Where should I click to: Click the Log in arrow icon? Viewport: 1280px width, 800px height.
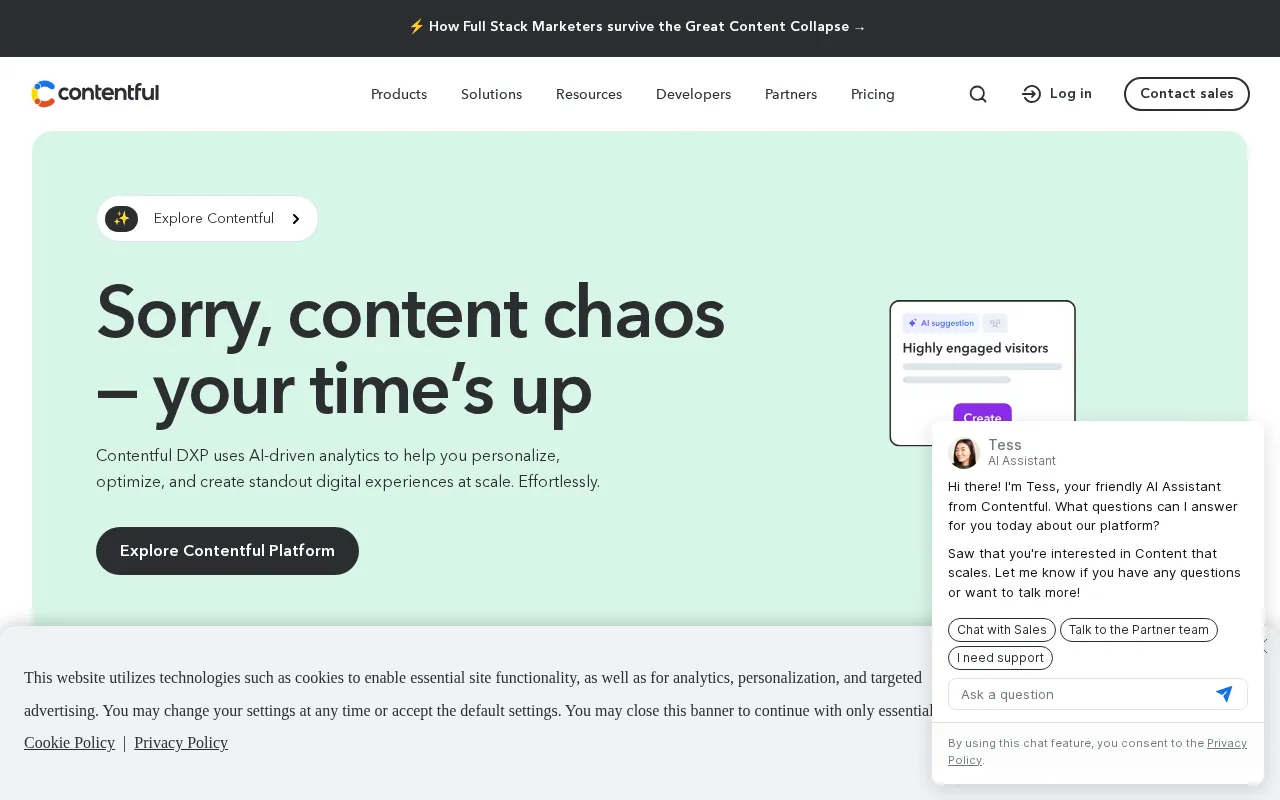pos(1032,94)
